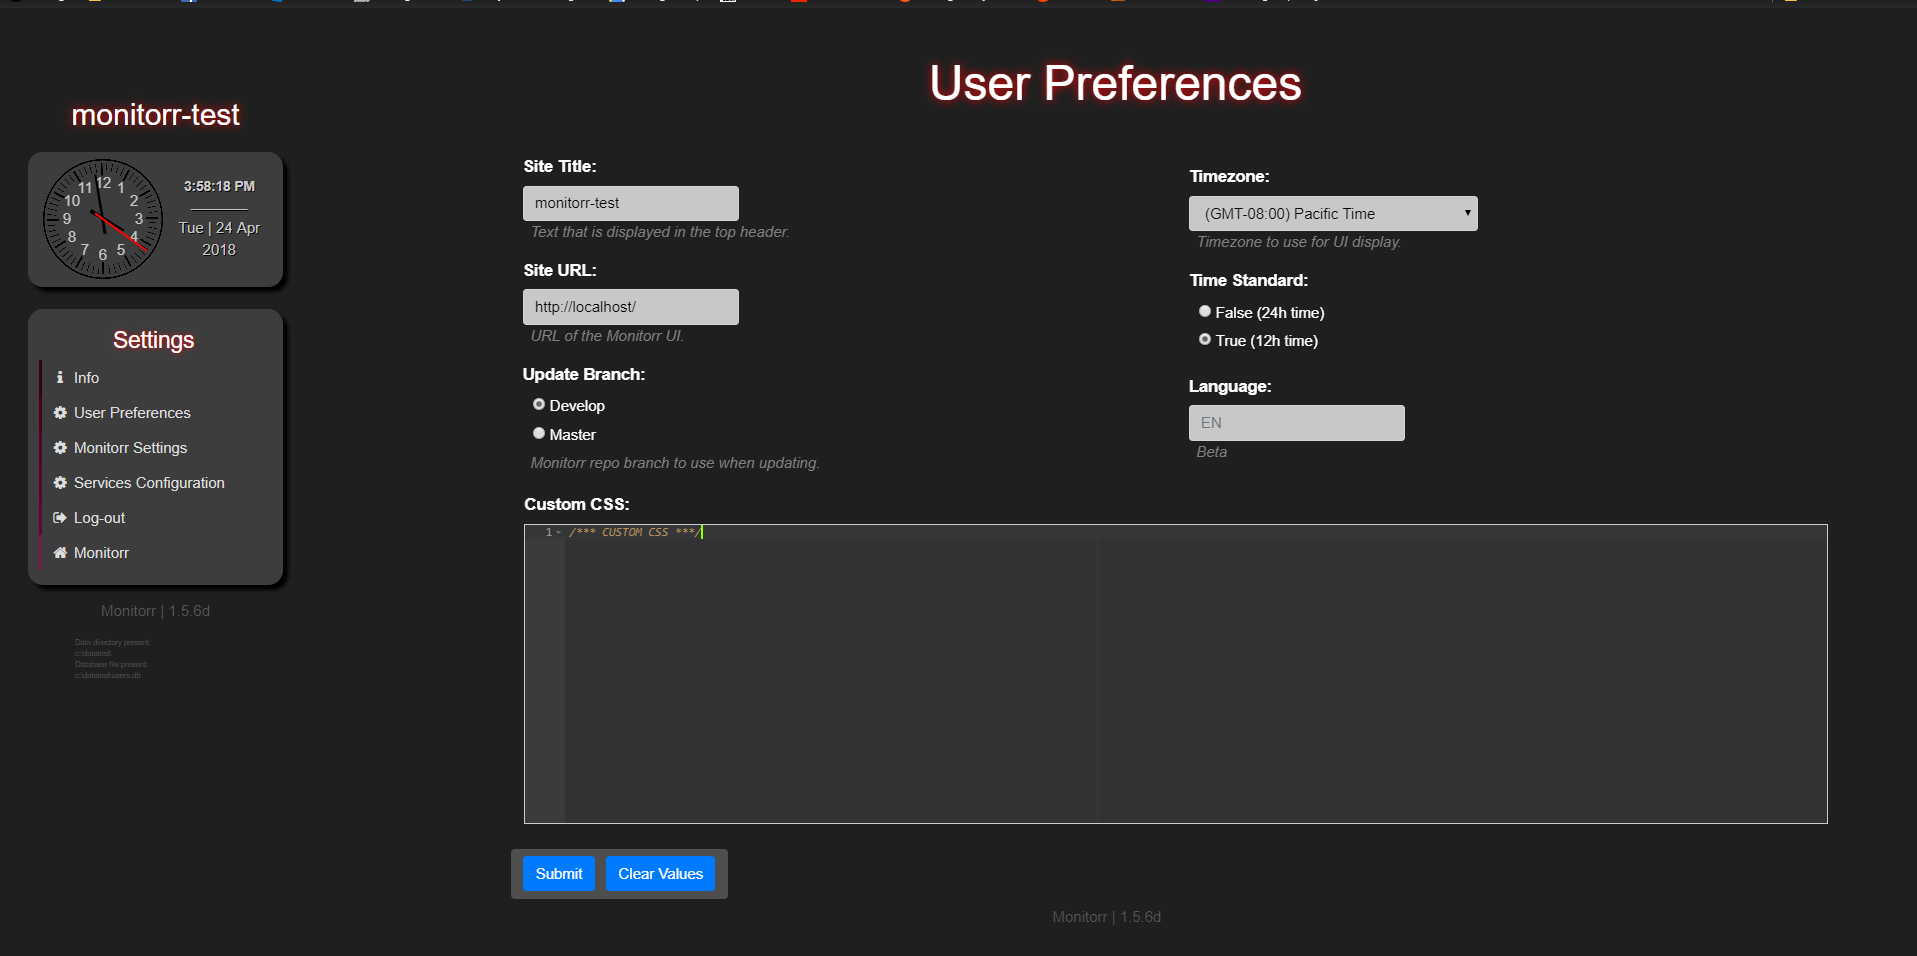Click the analog clock widget

coord(102,219)
